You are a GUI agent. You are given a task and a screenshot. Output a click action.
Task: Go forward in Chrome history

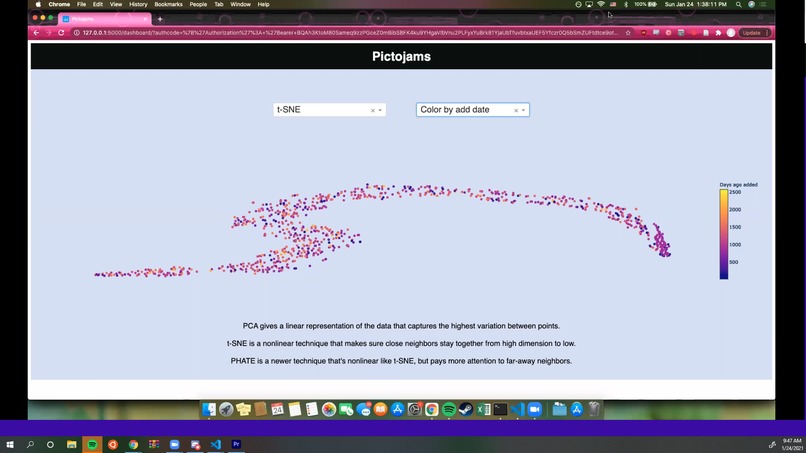(48, 32)
